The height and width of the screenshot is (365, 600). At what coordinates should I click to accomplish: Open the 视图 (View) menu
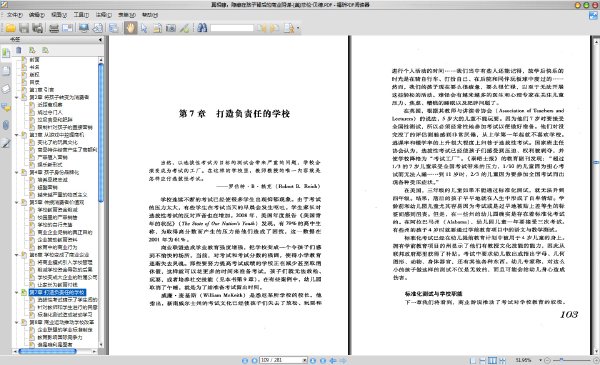tap(59, 15)
